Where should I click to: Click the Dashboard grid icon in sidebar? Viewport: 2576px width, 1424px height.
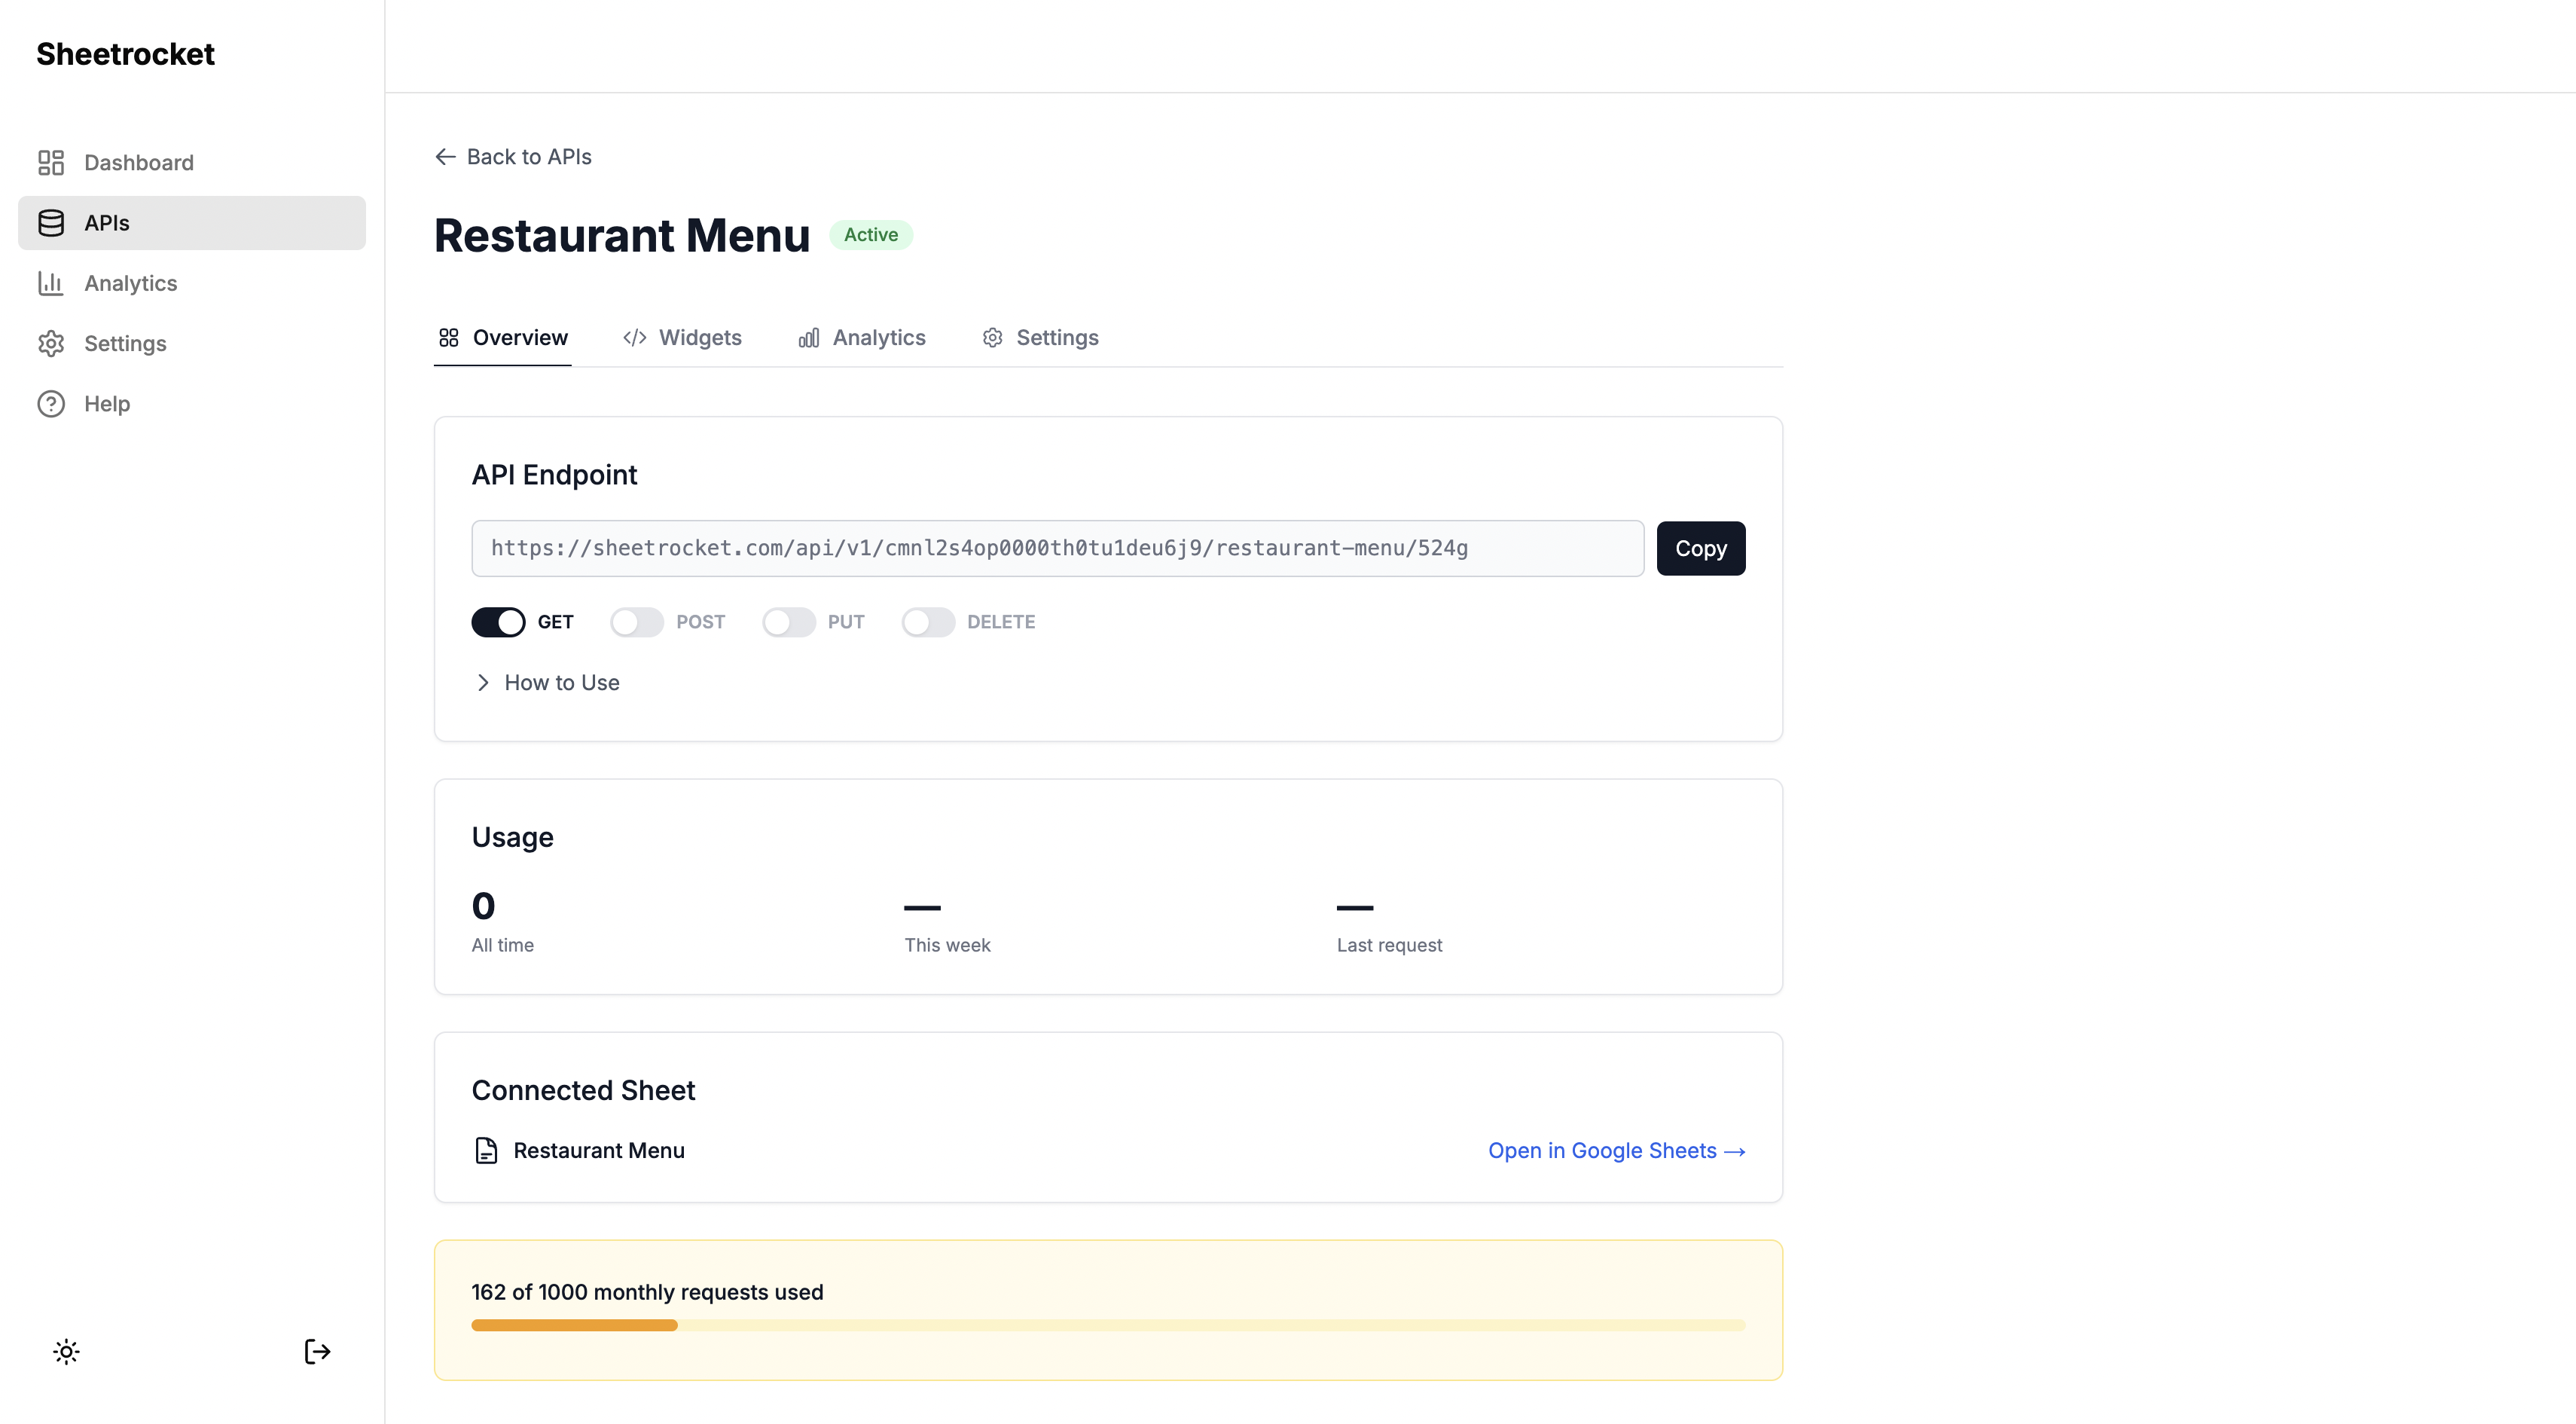(x=51, y=162)
